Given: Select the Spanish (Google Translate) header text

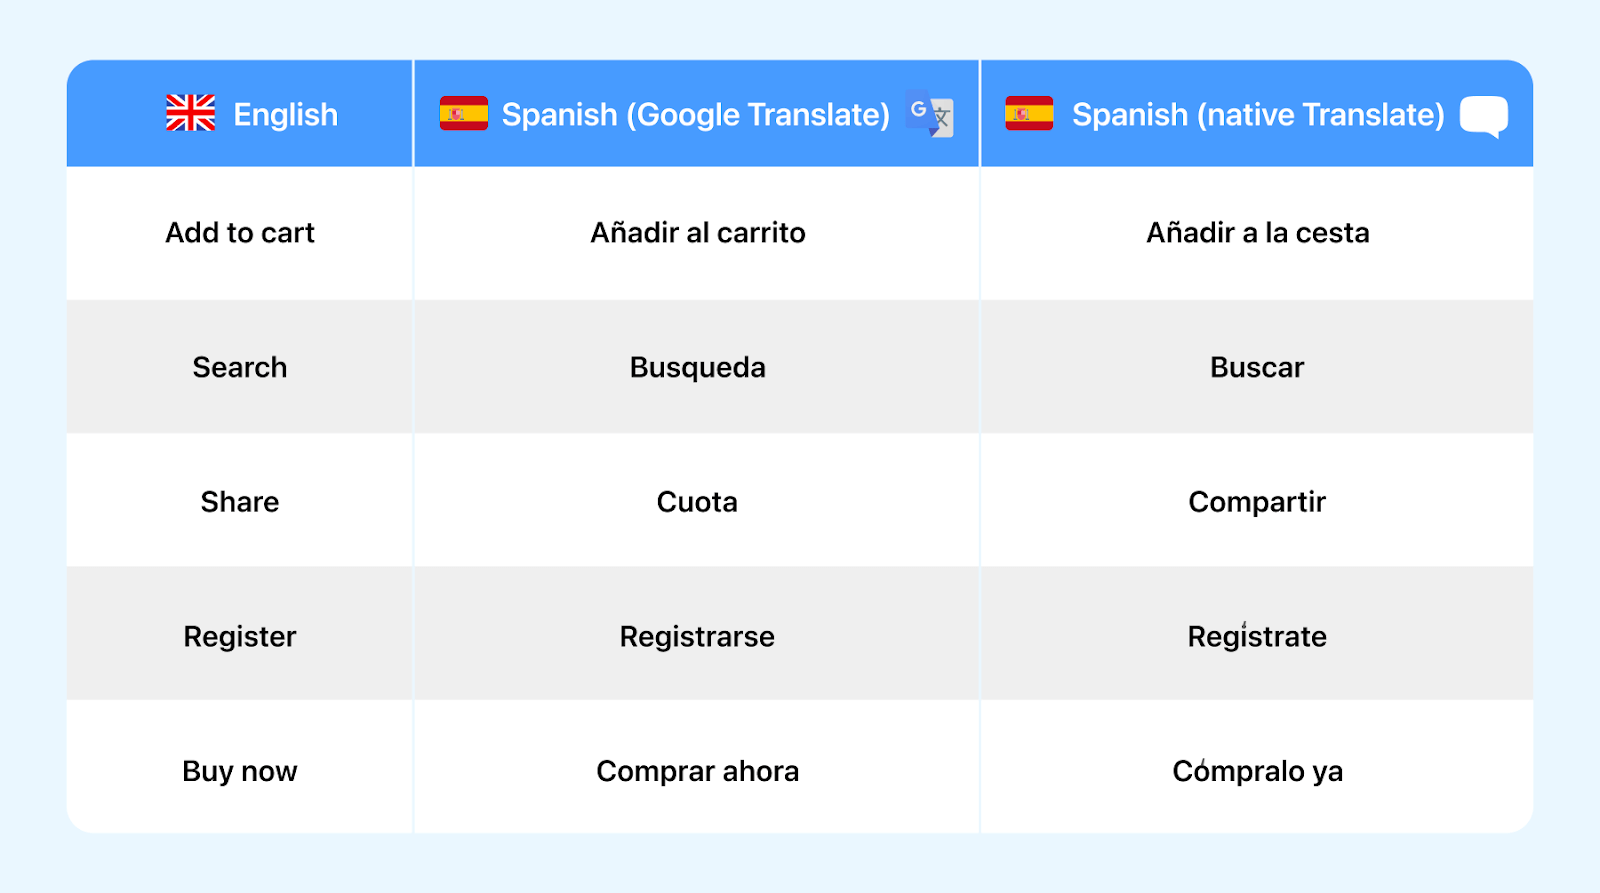Looking at the screenshot, I should pyautogui.click(x=695, y=115).
